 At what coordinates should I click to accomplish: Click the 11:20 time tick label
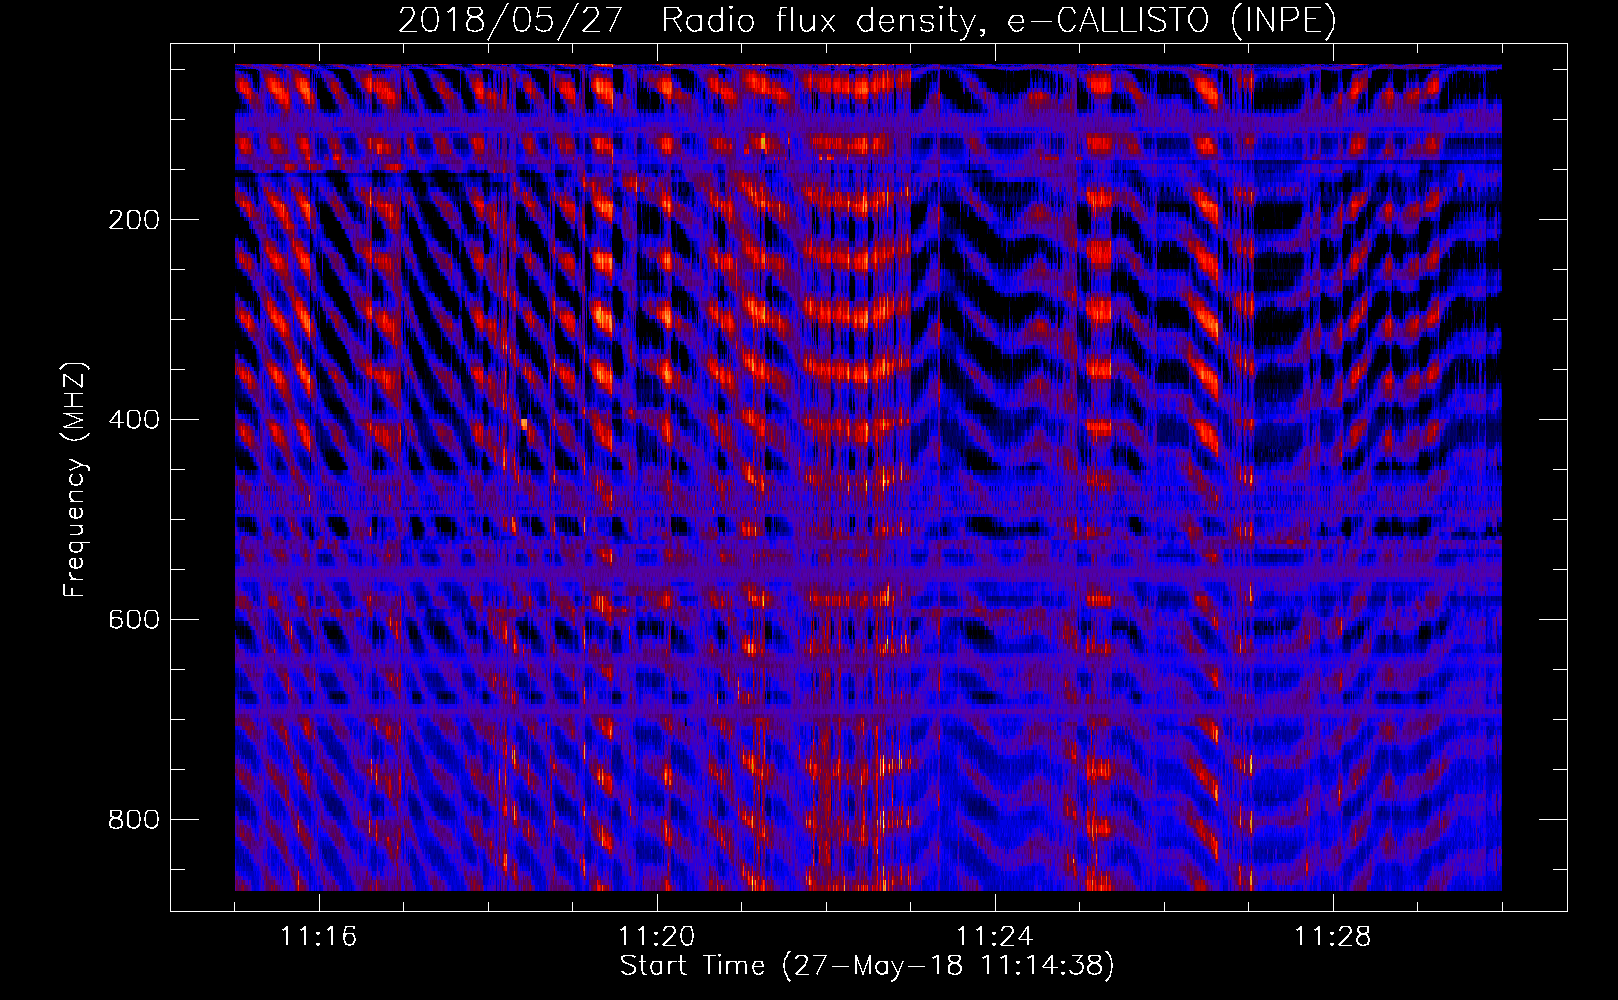[657, 937]
